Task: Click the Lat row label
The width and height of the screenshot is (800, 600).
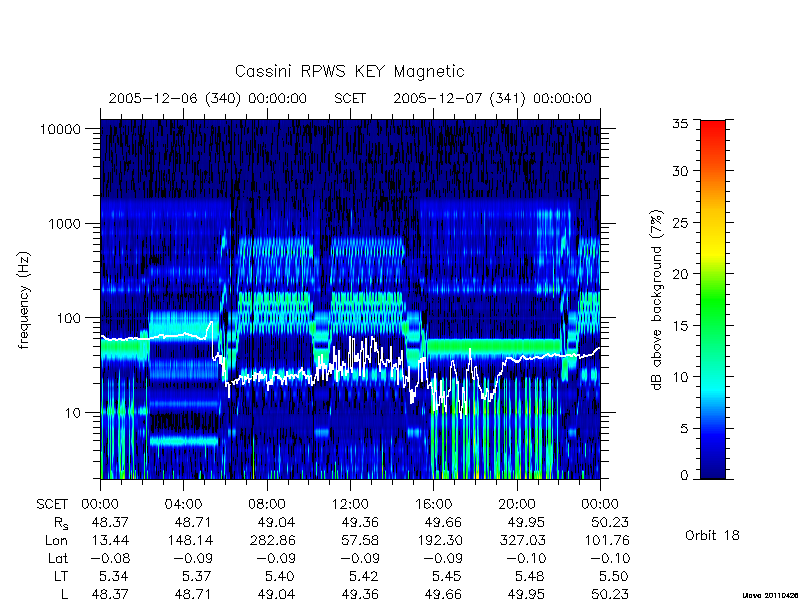Action: [58, 559]
